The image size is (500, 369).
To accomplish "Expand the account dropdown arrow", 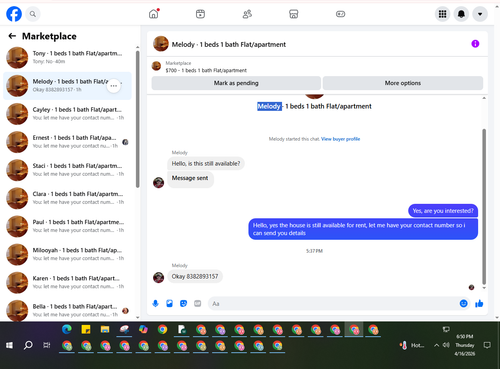I will point(480,14).
